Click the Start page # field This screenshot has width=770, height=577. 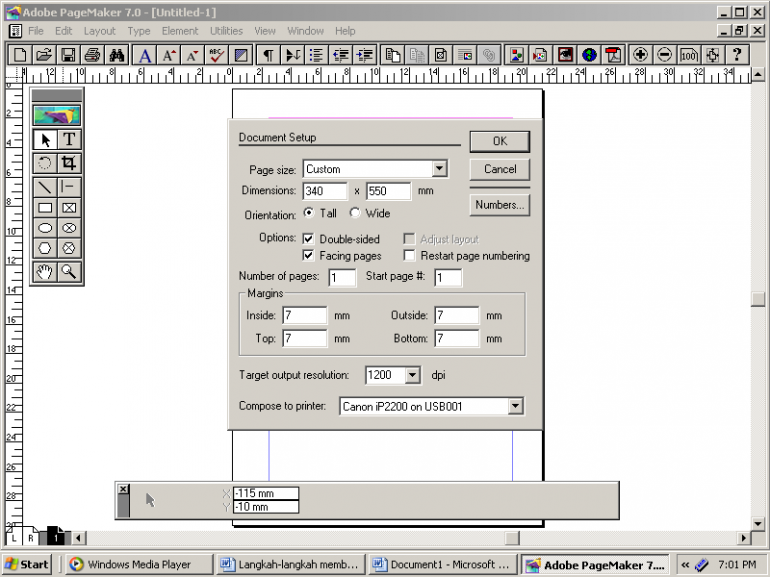point(448,277)
